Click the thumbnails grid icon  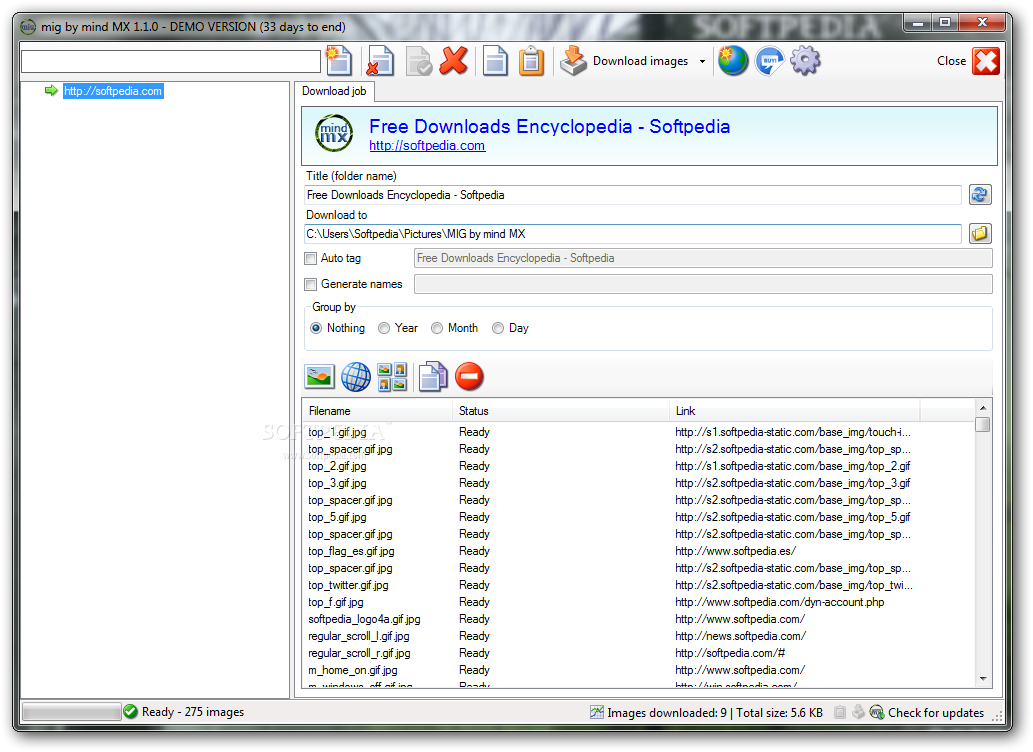coord(393,377)
